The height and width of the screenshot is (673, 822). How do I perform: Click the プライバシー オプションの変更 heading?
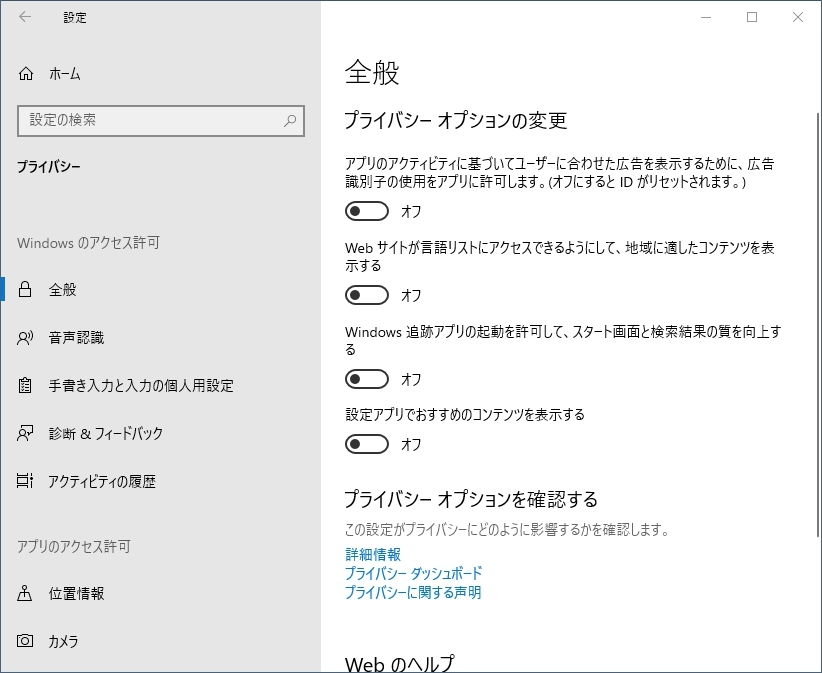(x=456, y=120)
